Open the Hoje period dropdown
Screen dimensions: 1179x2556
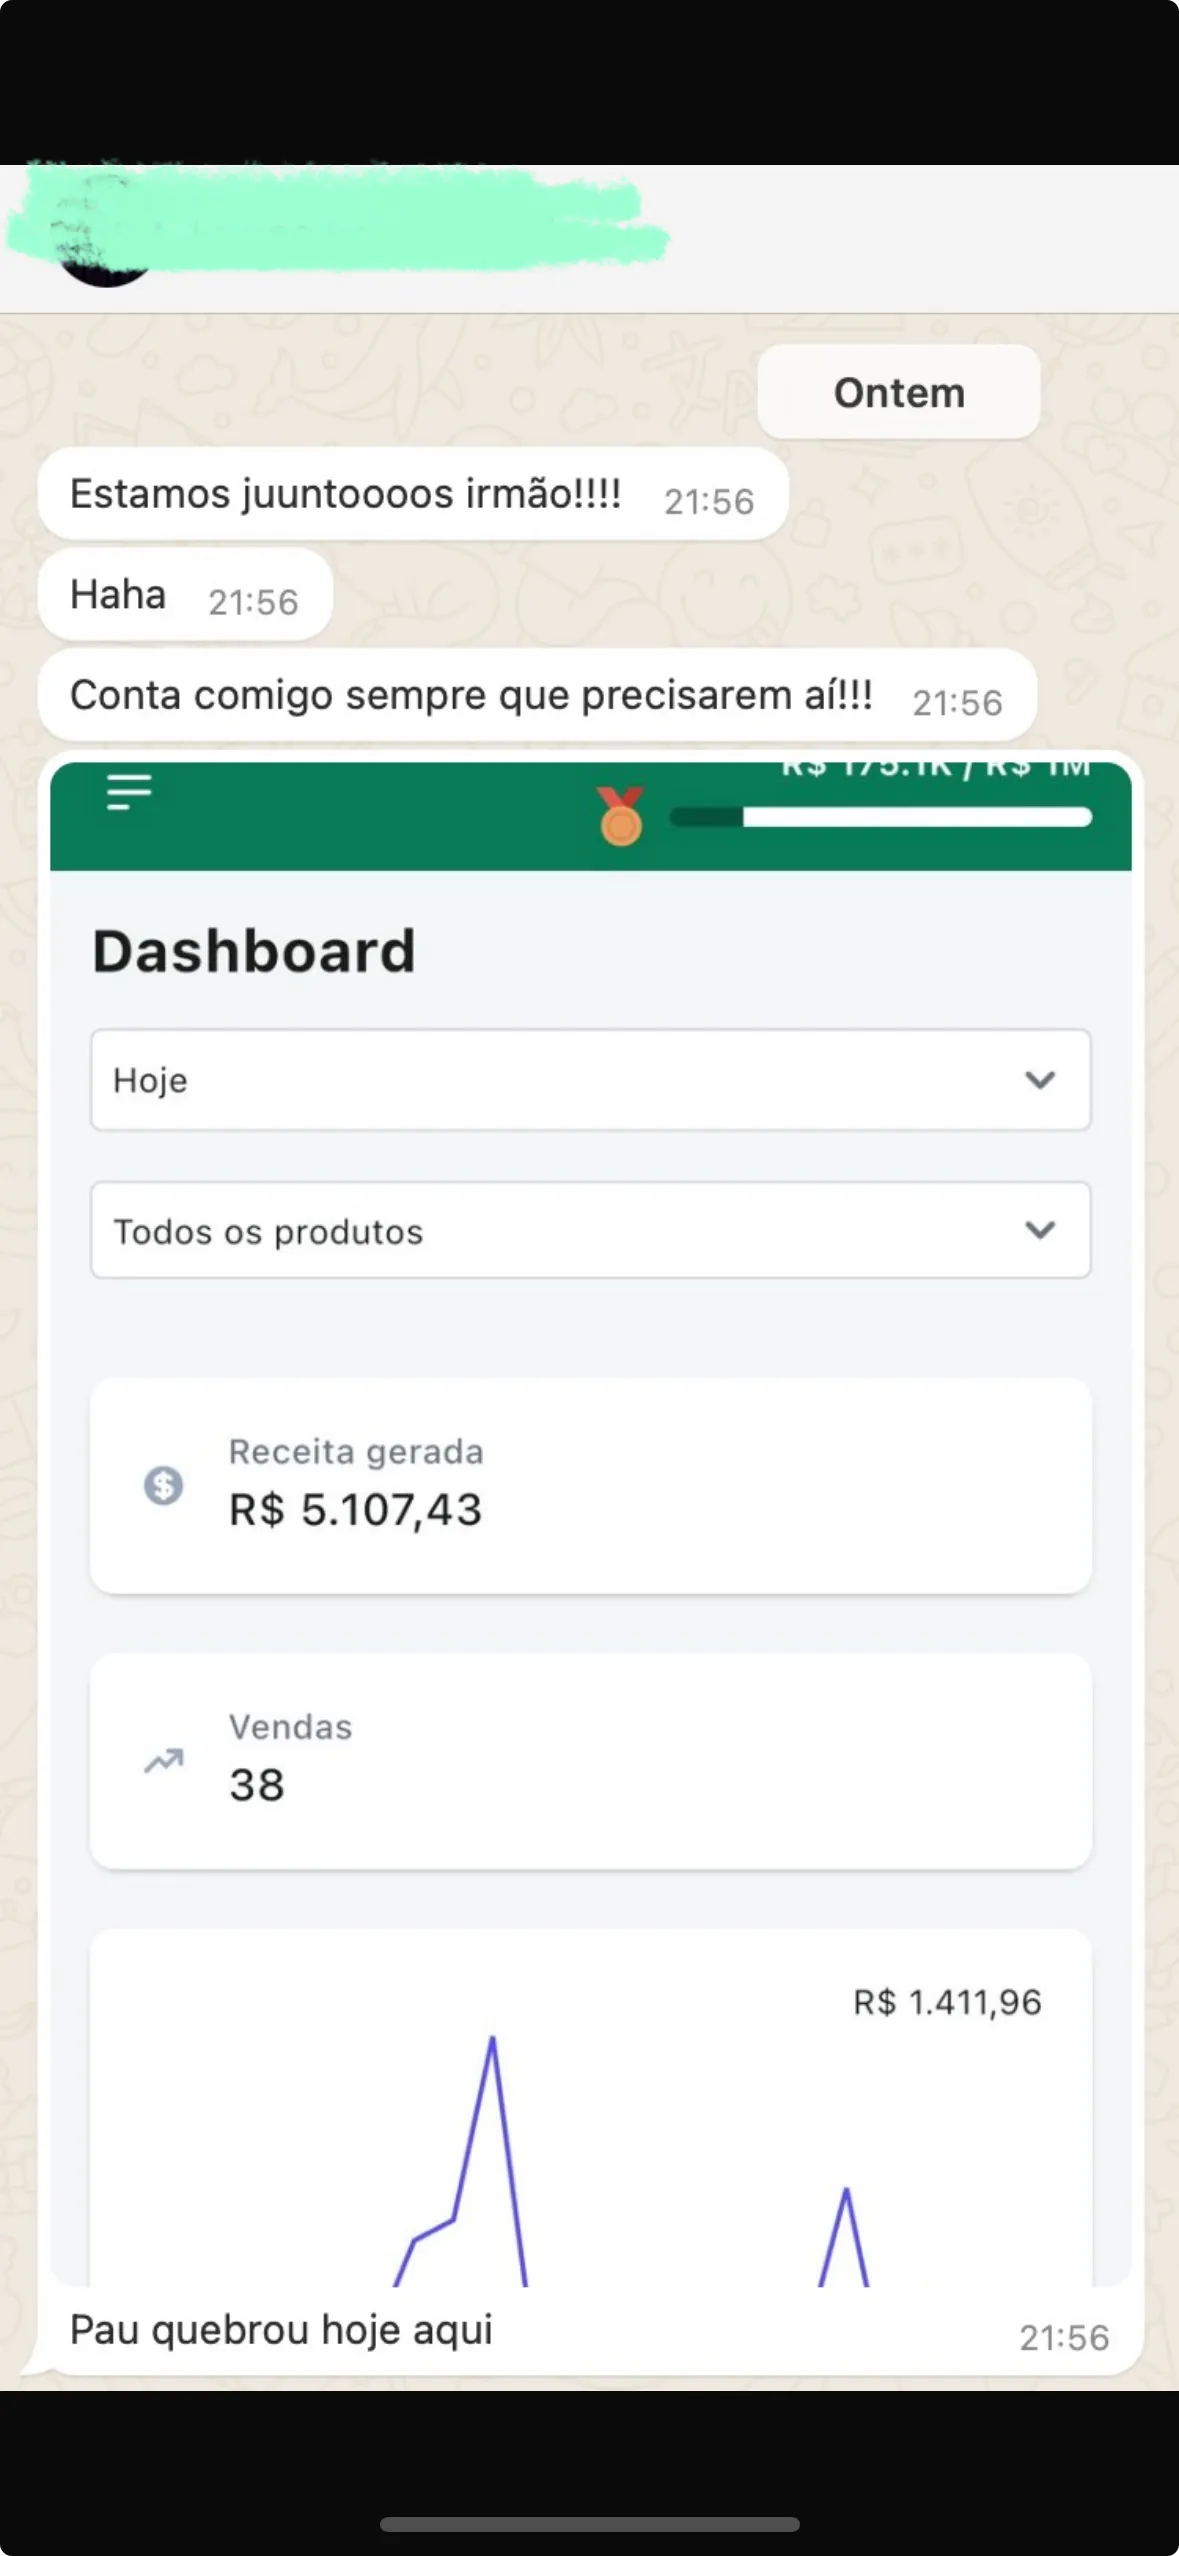(590, 1080)
